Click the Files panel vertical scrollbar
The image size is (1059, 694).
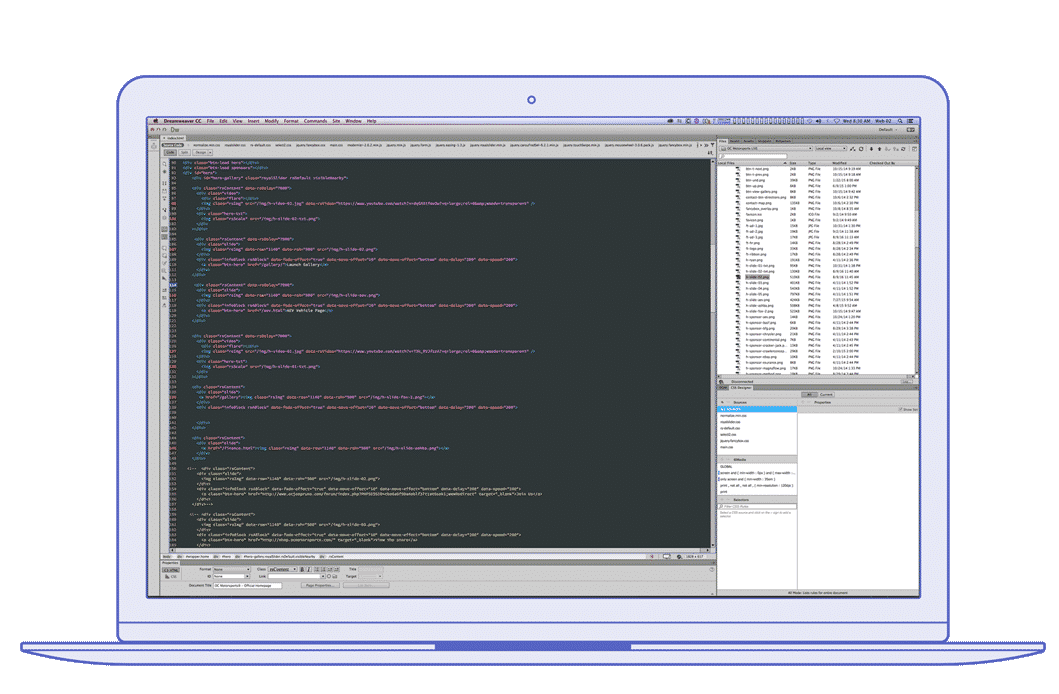(x=916, y=270)
